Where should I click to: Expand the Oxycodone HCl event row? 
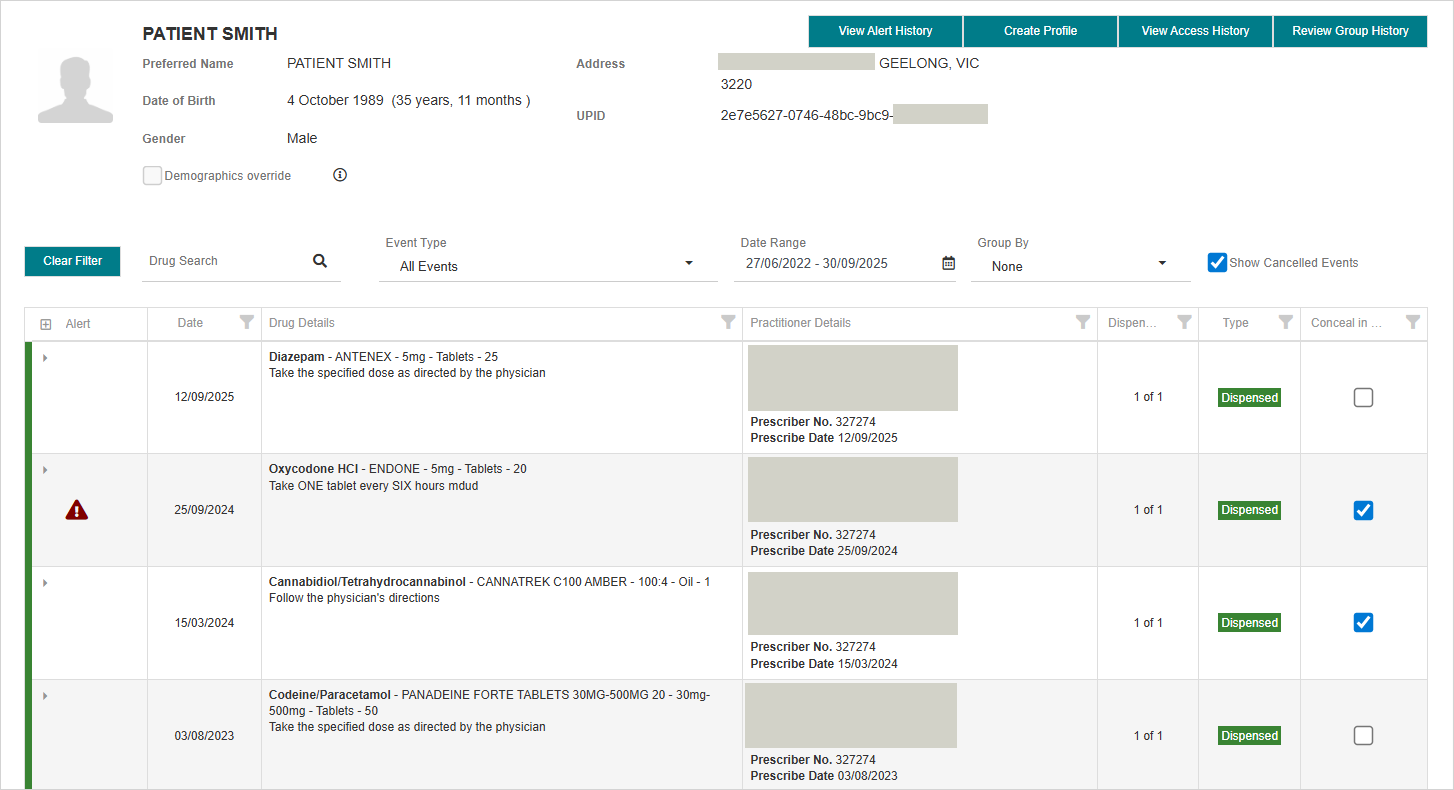coord(44,469)
